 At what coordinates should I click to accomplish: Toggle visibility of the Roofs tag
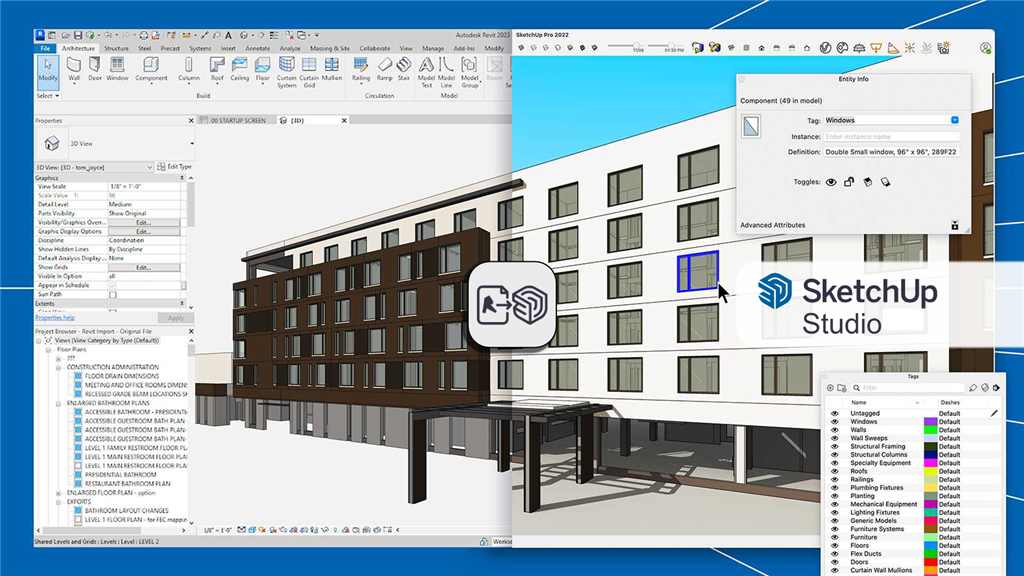(x=835, y=471)
